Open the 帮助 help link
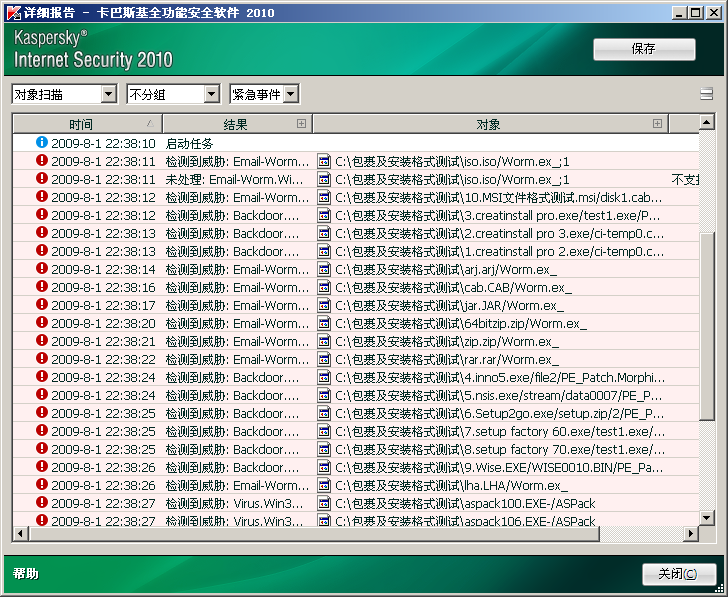Screen dimensions: 728x597 click(26, 574)
